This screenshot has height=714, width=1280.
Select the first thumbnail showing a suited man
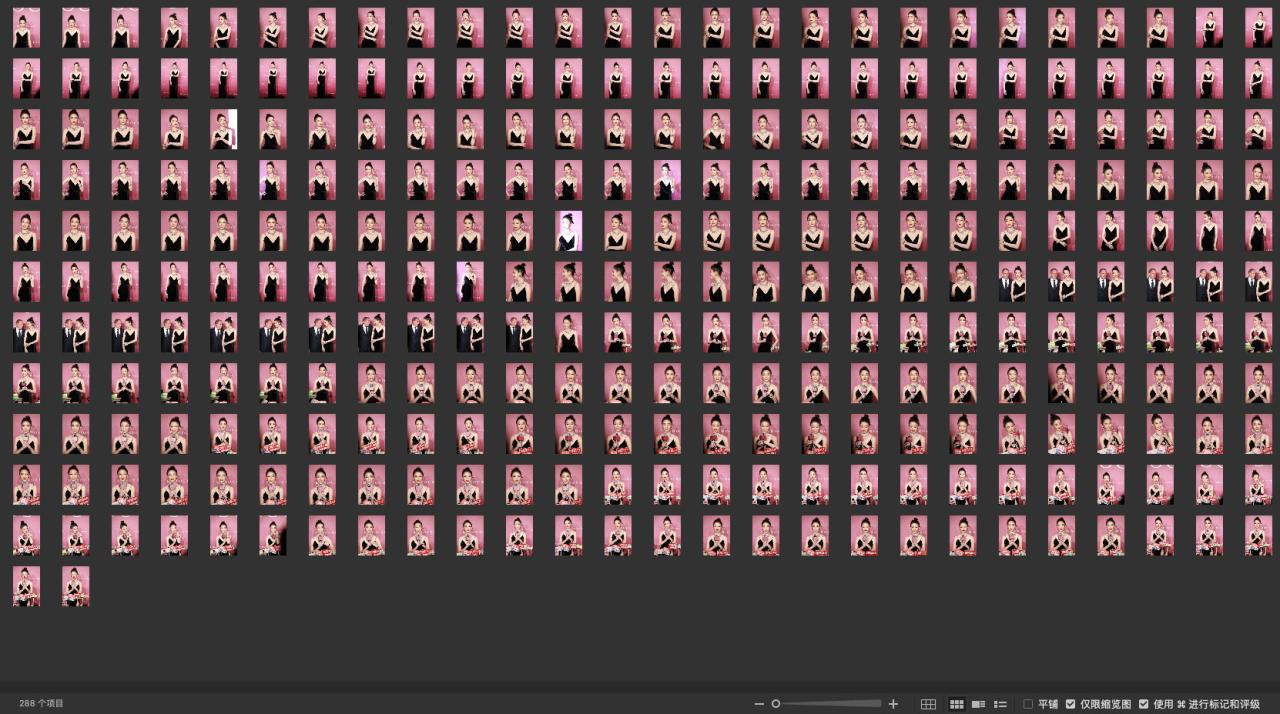(x=1012, y=282)
